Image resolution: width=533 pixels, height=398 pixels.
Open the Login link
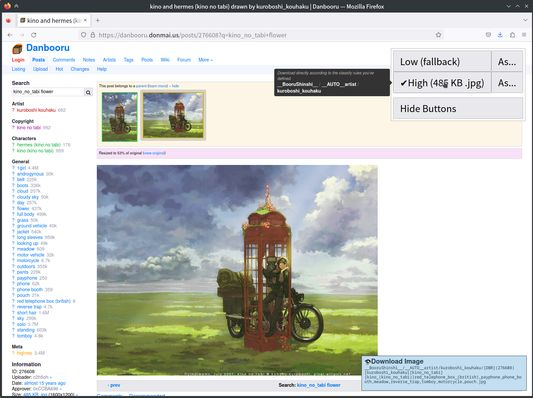[x=18, y=60]
